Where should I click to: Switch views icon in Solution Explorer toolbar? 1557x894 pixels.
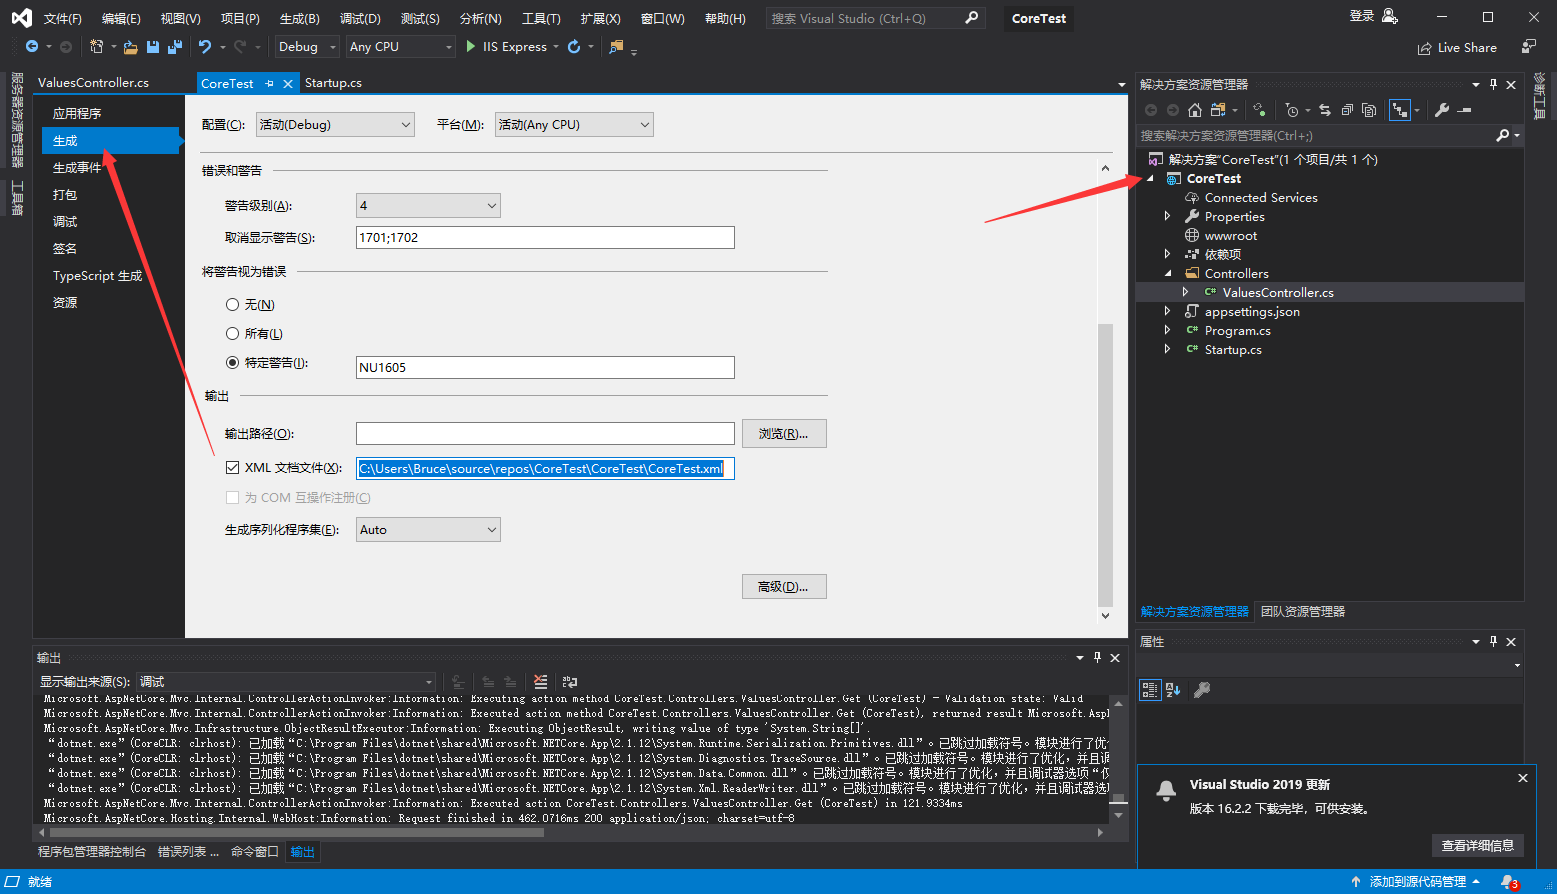click(1218, 110)
